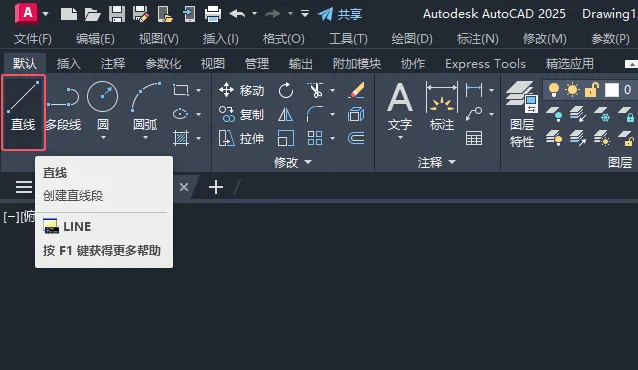The width and height of the screenshot is (638, 370).
Task: Activate the Rotate tool icon
Action: (286, 90)
